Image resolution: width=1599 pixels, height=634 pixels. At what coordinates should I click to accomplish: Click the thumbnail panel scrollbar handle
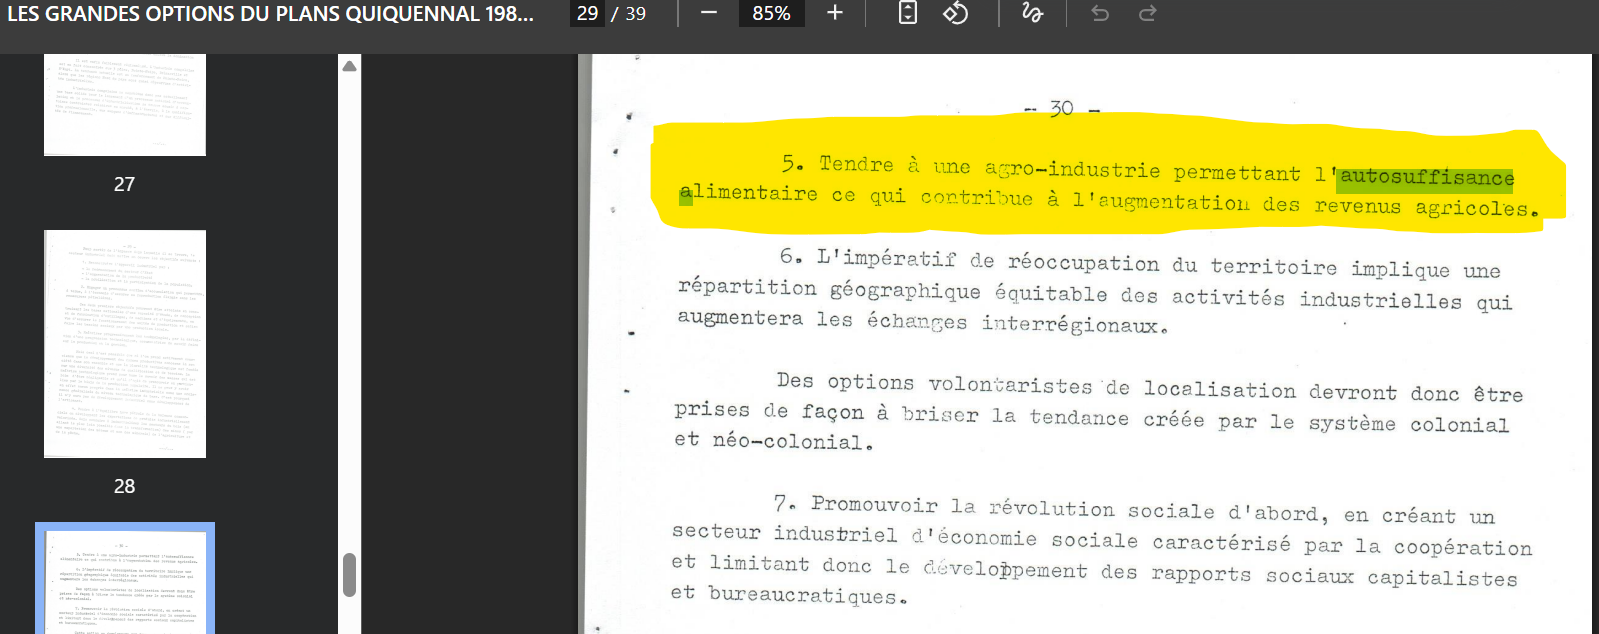pyautogui.click(x=349, y=574)
